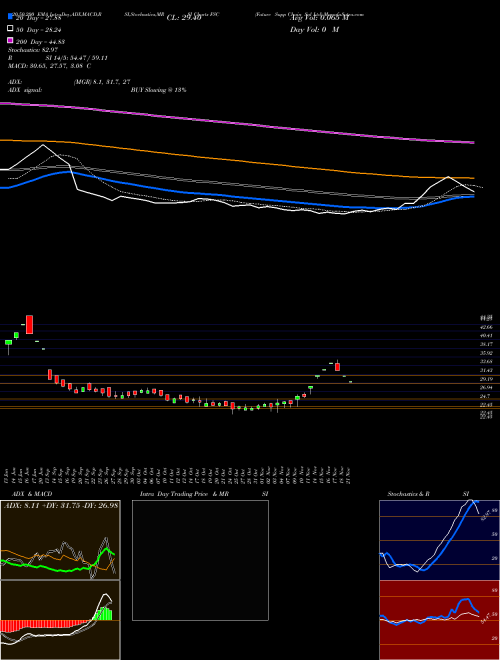Click the ADX indicator chart panel
This screenshot has height=660, width=500.
click(60, 540)
